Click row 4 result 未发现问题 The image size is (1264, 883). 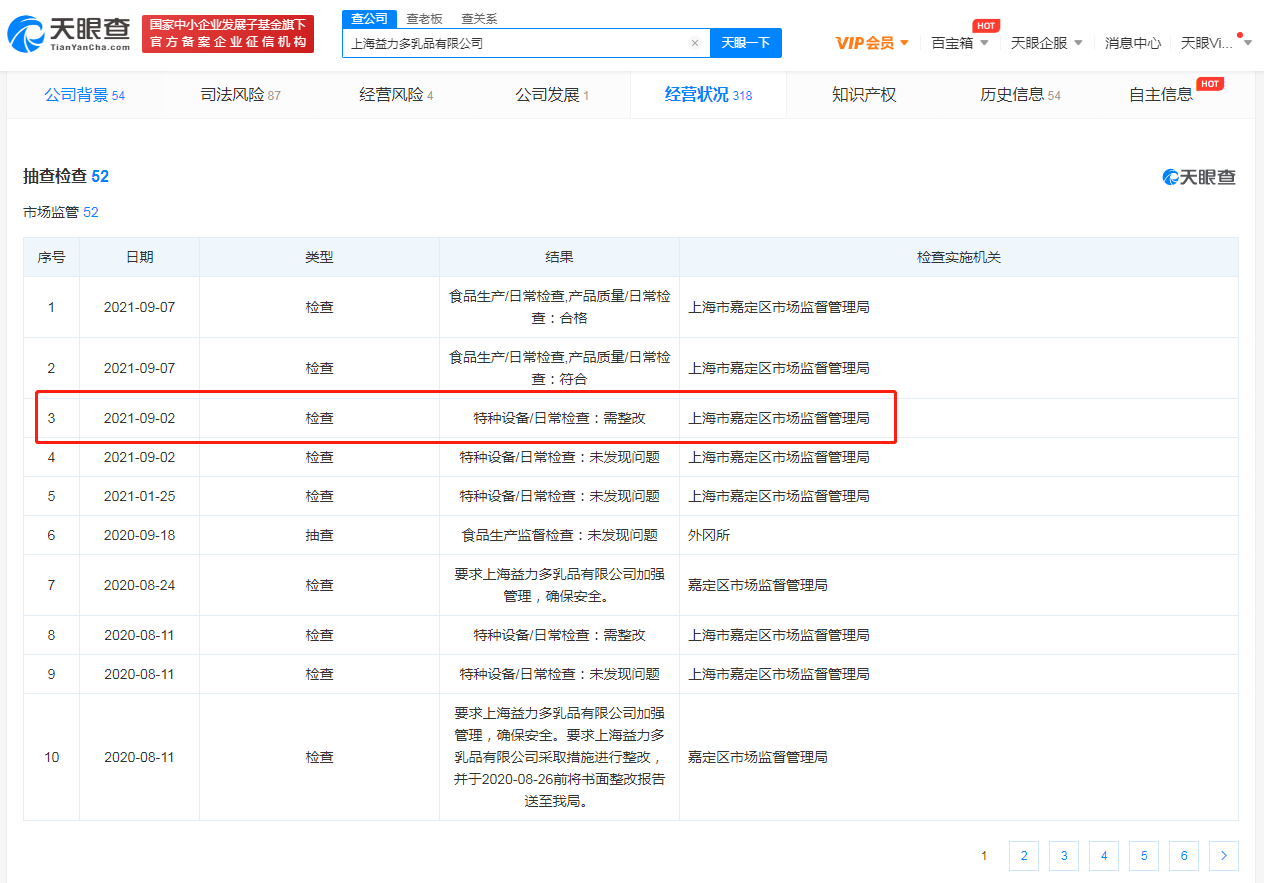tap(560, 457)
